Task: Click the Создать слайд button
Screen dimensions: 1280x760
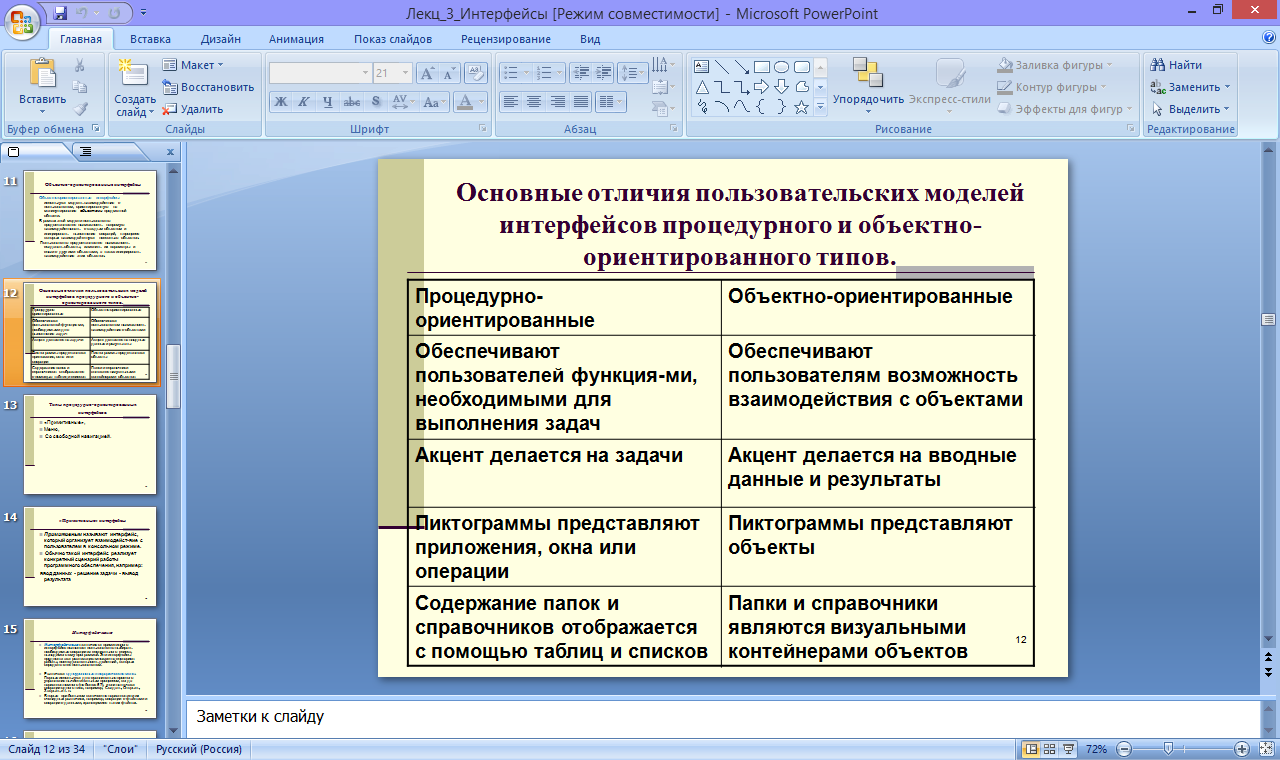Action: pyautogui.click(x=134, y=87)
